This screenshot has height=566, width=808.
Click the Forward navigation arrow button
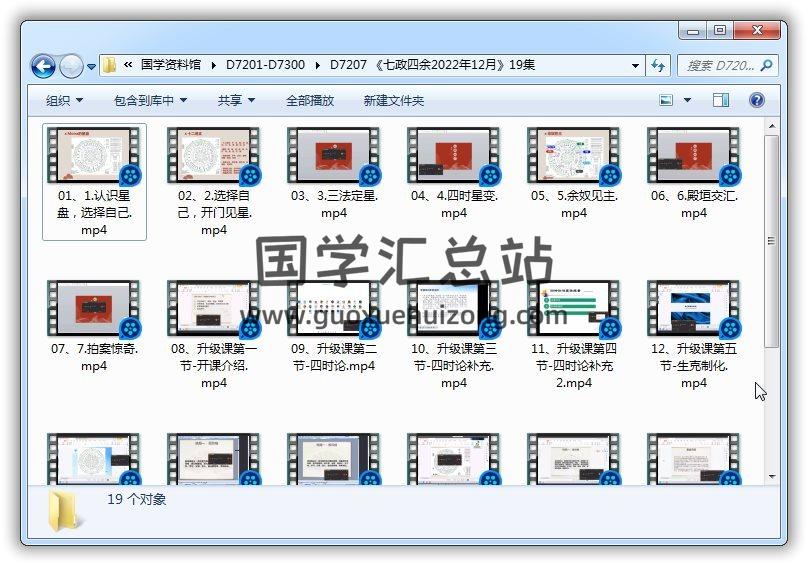click(71, 67)
